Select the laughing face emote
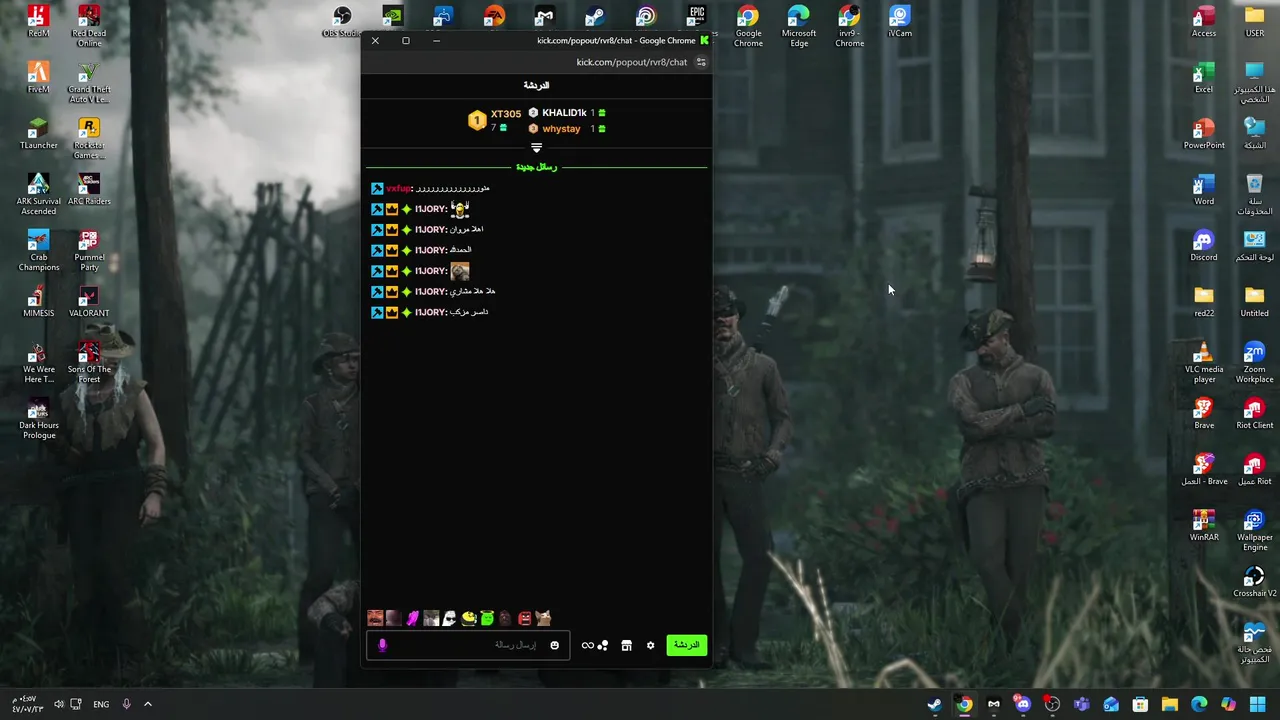The width and height of the screenshot is (1280, 720). point(375,618)
